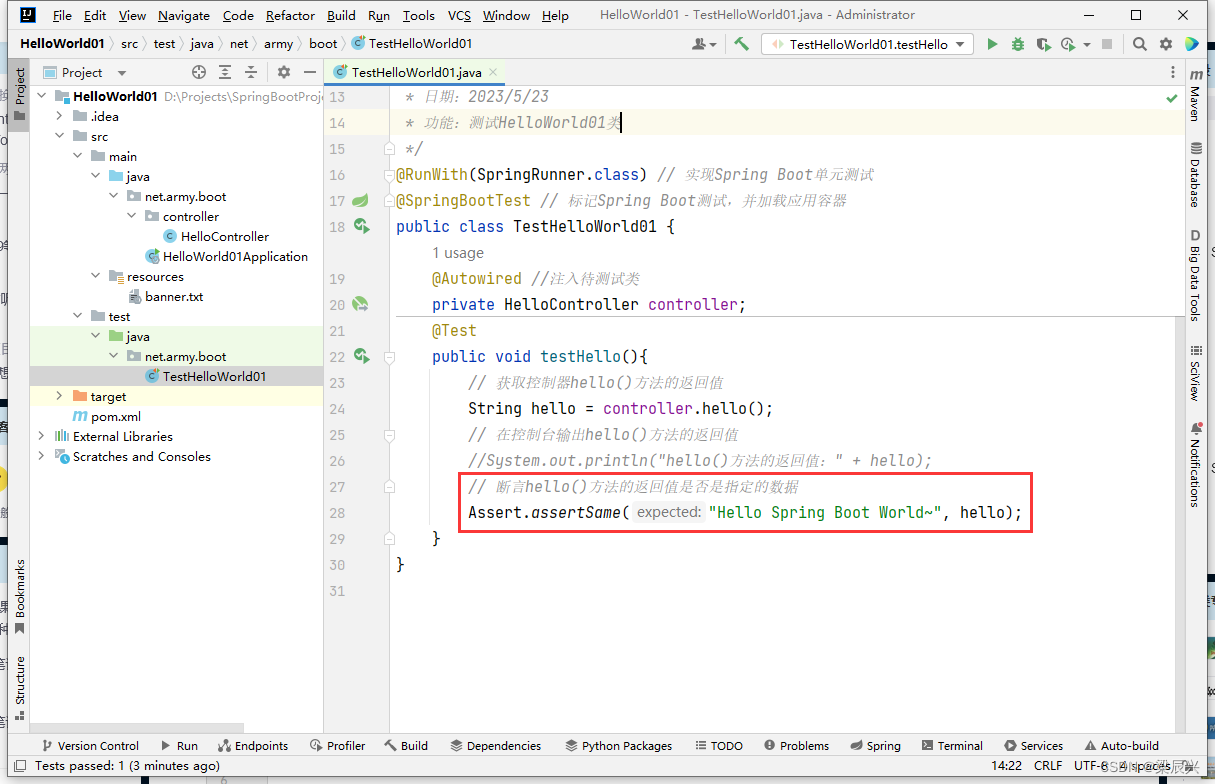Open run configuration dropdown TestHelloWorld01.testHello
This screenshot has height=784, width=1215.
coord(866,44)
